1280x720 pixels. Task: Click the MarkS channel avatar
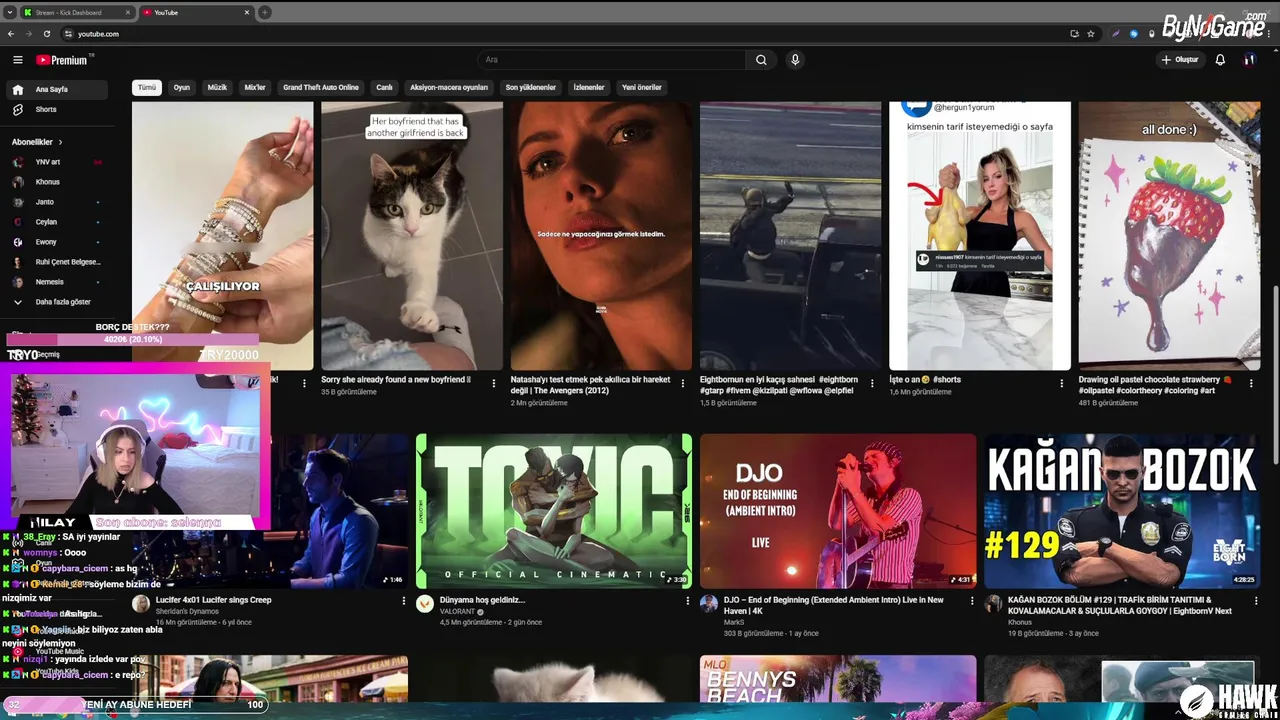[709, 604]
